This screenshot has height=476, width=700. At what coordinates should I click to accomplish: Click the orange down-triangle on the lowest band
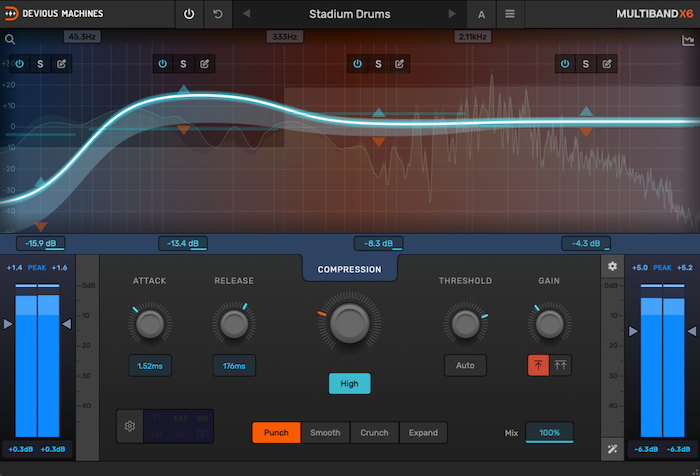tap(41, 226)
